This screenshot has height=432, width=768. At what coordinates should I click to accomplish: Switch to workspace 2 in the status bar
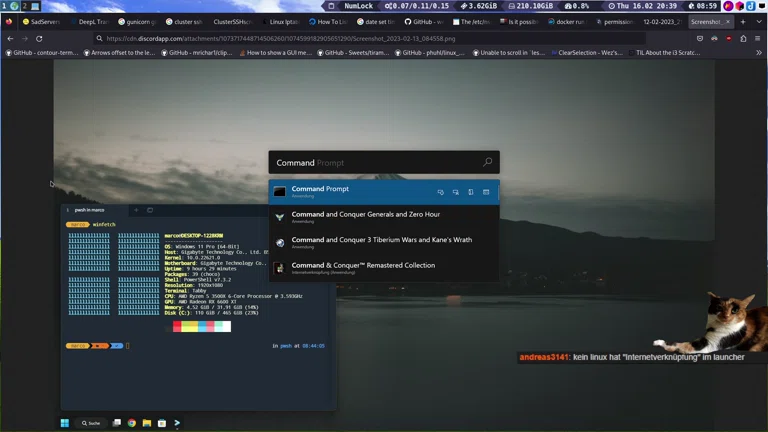coord(24,6)
